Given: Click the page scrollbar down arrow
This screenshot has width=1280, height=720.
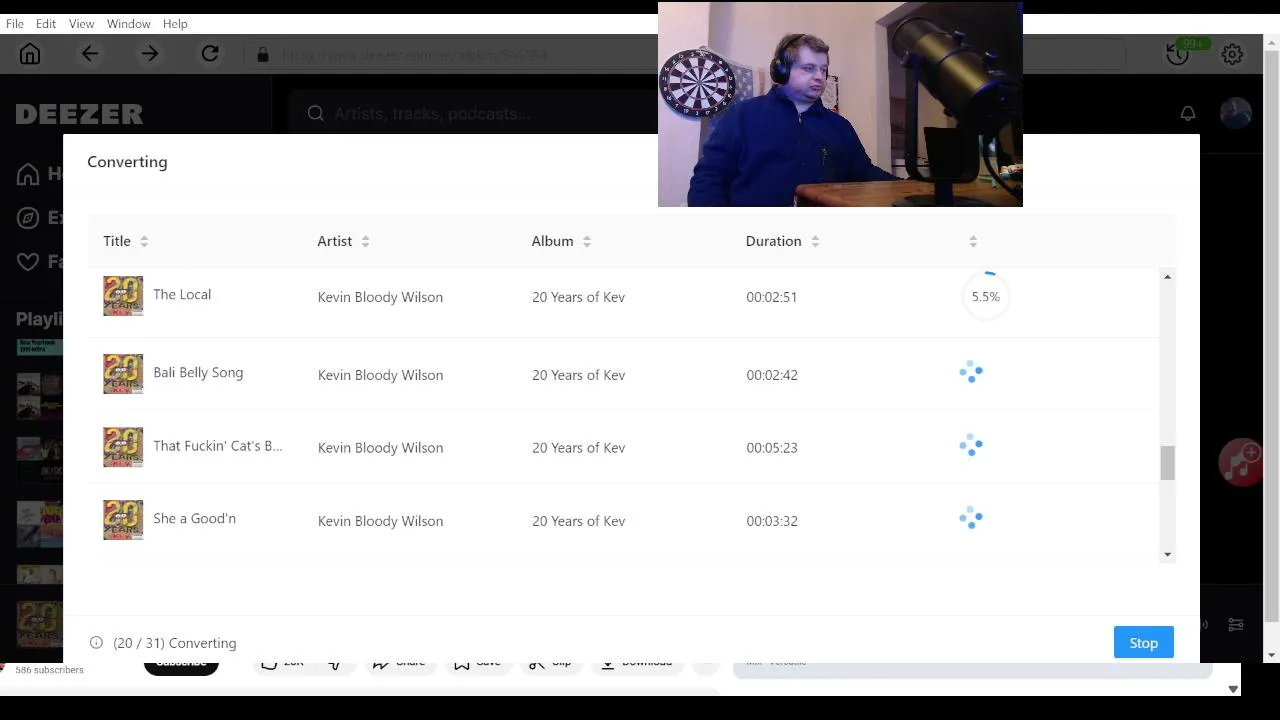Looking at the screenshot, I should pos(1272,655).
